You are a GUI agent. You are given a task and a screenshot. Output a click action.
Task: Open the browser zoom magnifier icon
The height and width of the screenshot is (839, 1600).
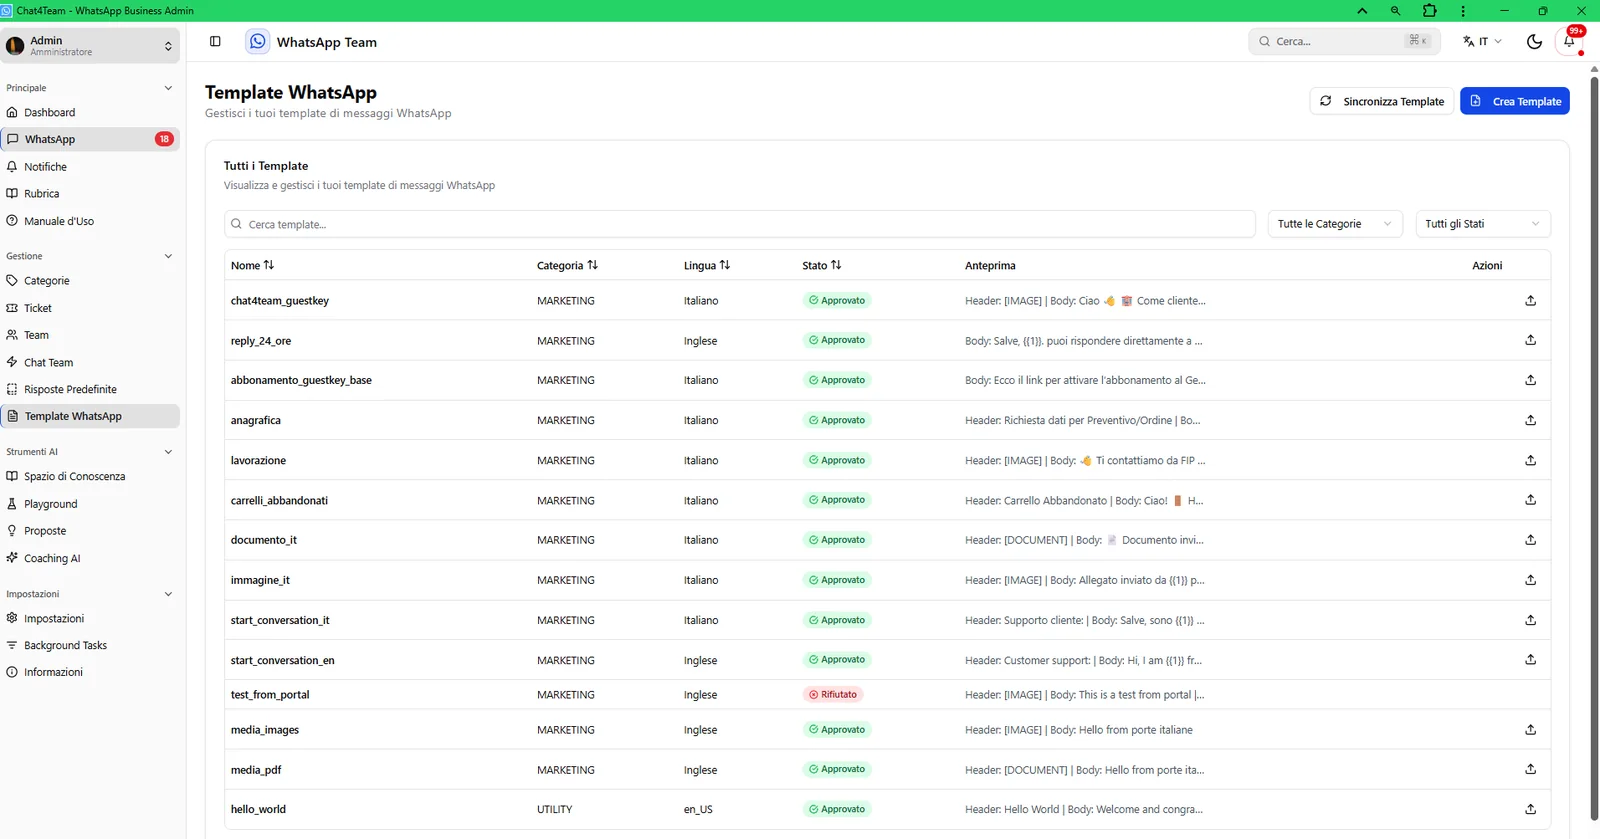[x=1395, y=11]
